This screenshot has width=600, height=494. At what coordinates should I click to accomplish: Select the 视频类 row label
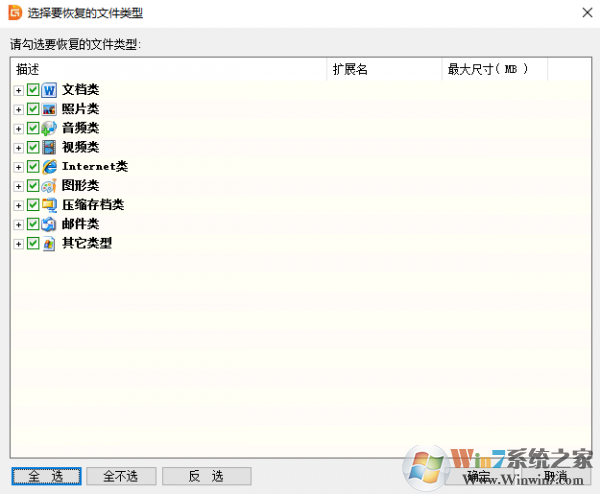(80, 147)
